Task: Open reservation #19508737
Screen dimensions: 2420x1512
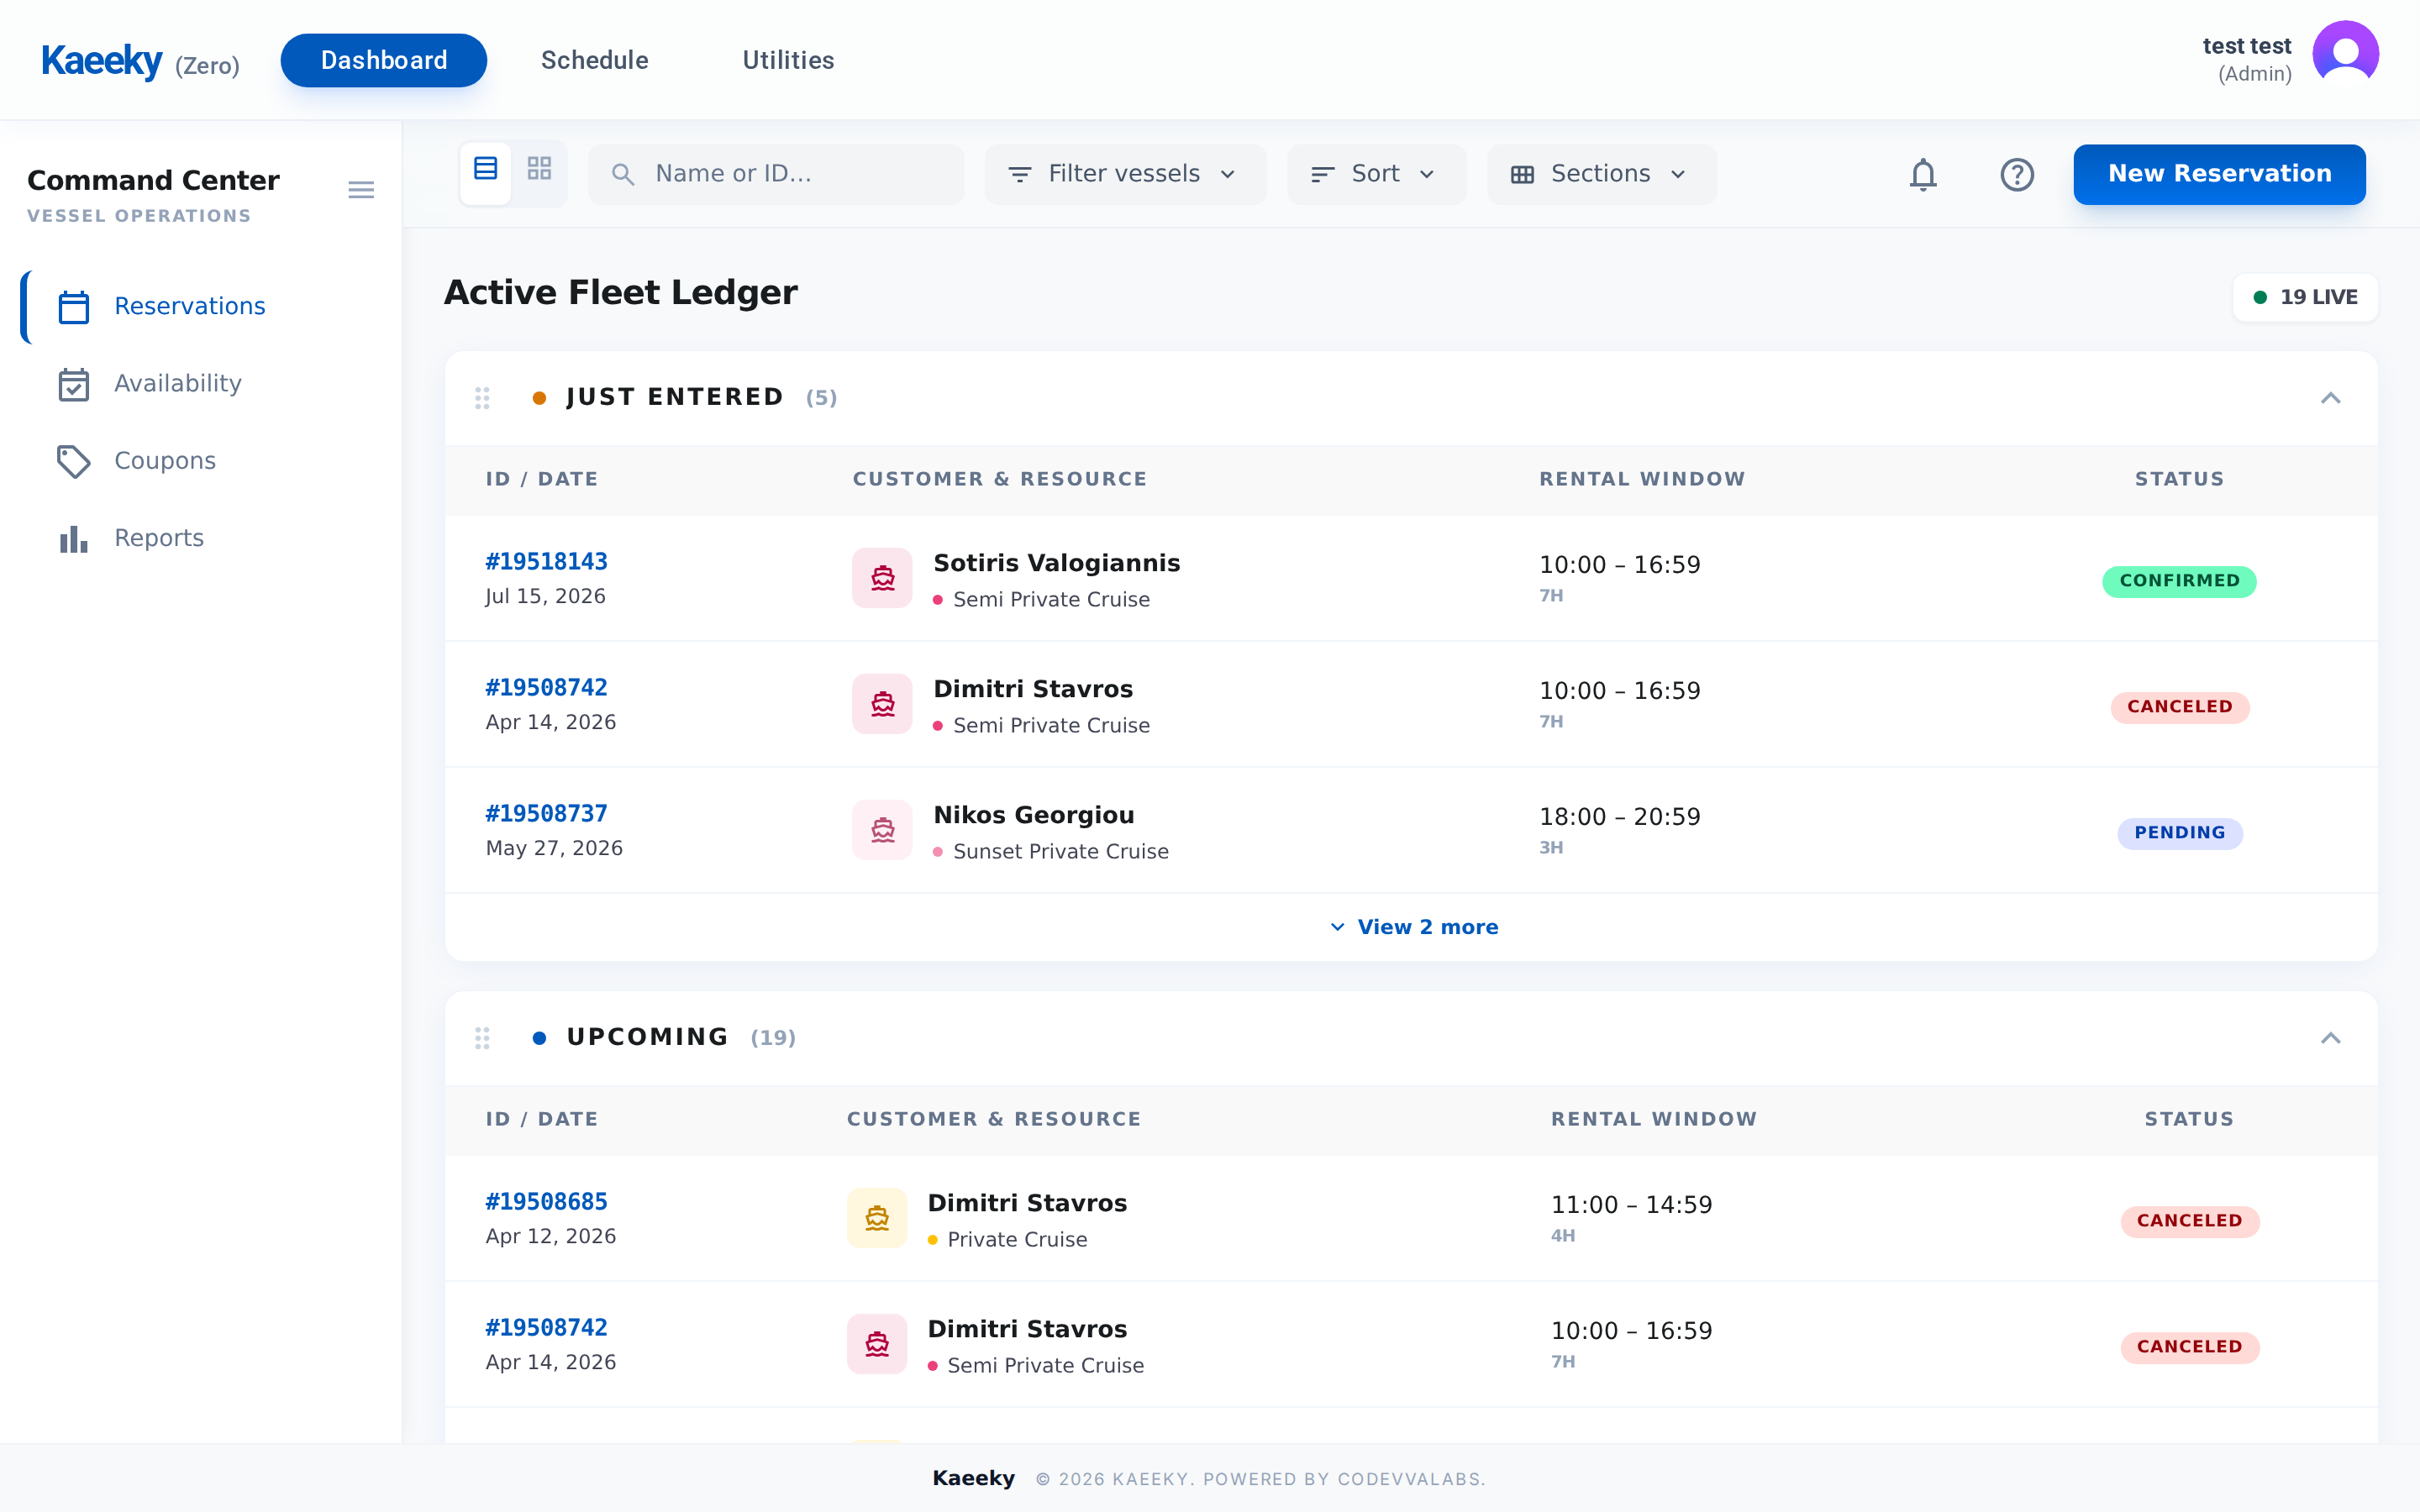Action: [x=546, y=814]
